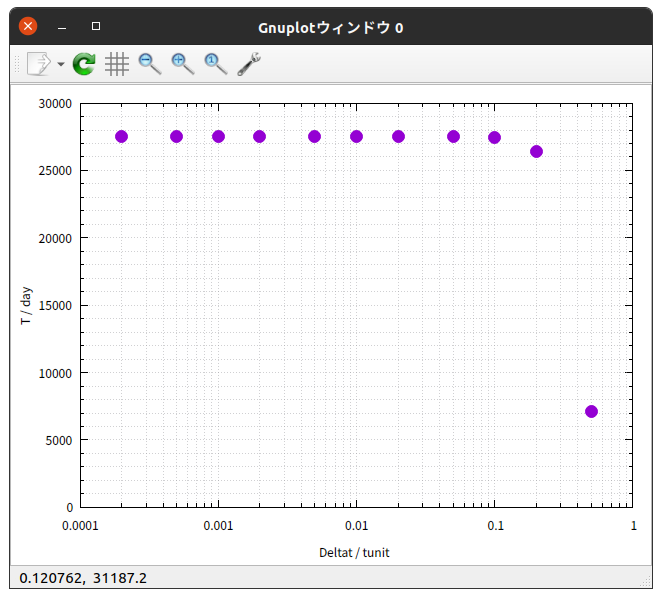
Task: Click the window title Gnuplot text
Action: coord(331,28)
